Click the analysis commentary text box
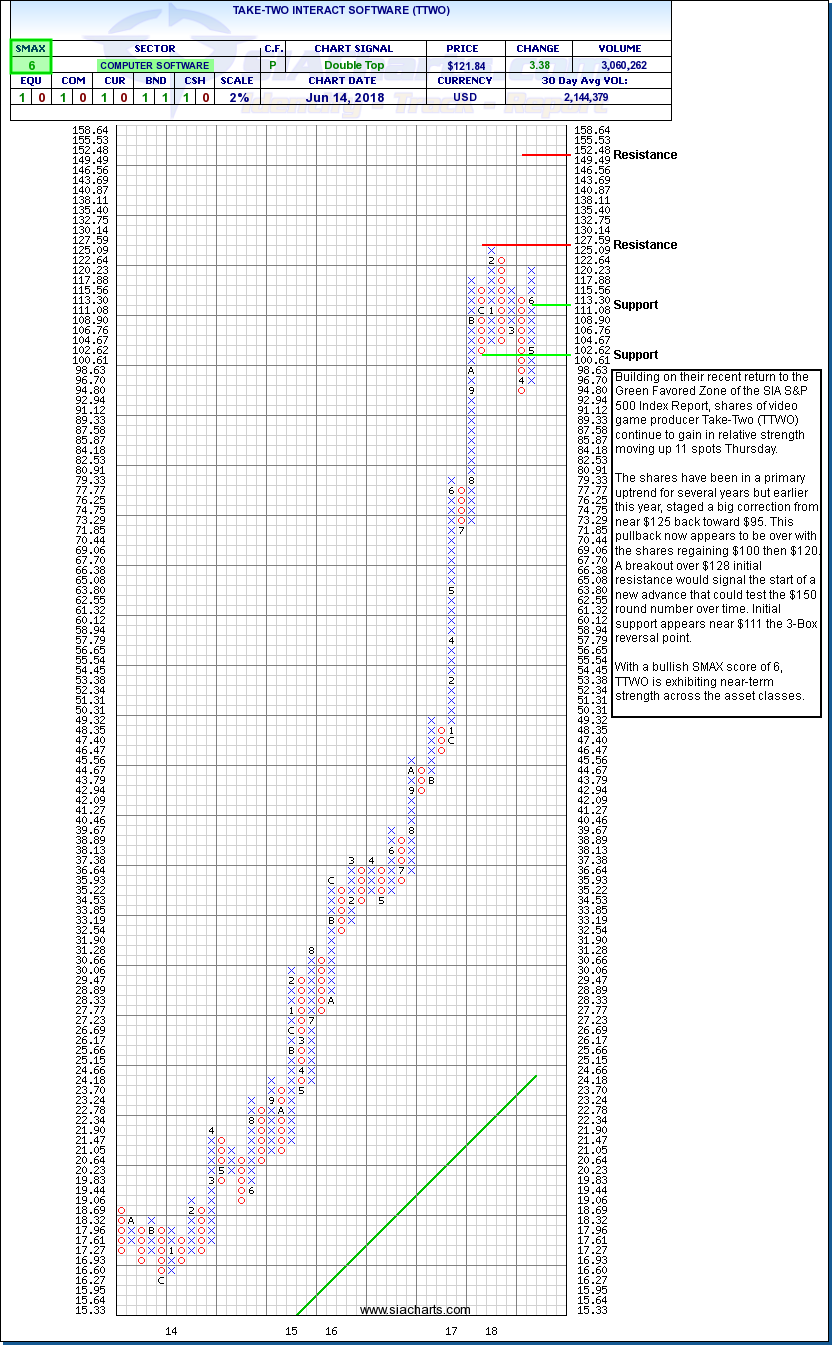 point(716,543)
